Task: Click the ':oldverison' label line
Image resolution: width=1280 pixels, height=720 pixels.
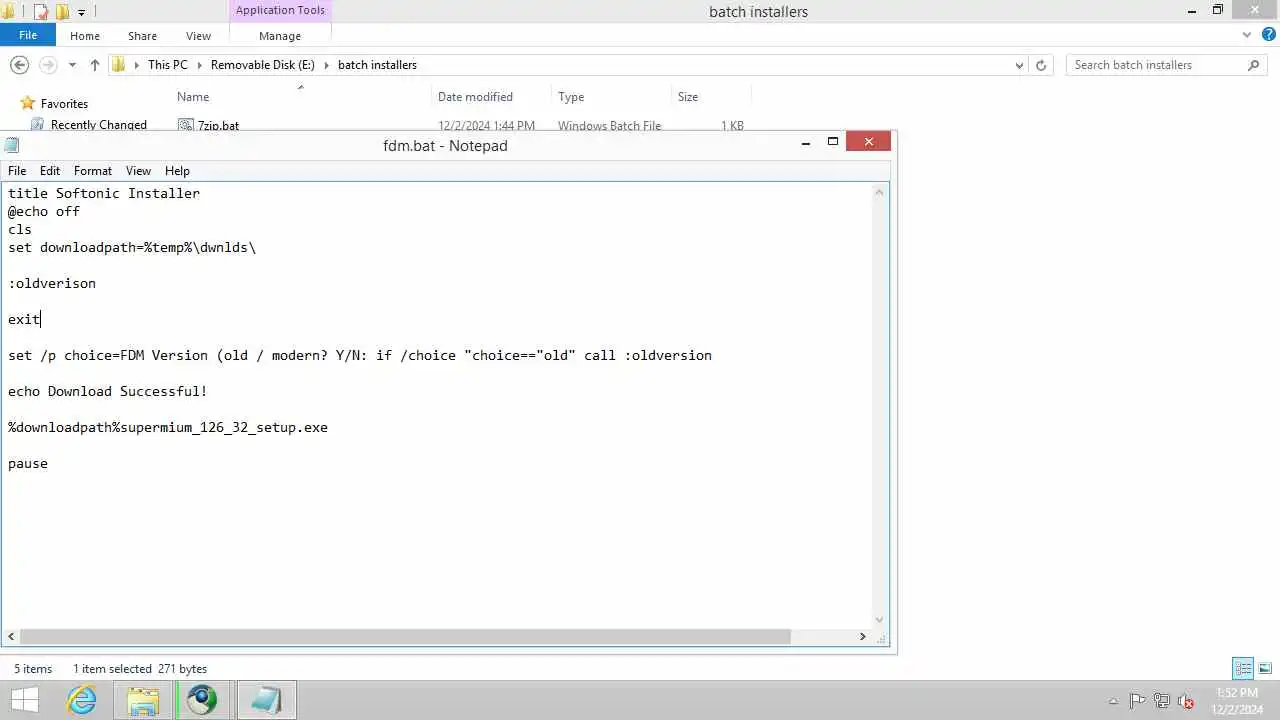Action: tap(52, 283)
